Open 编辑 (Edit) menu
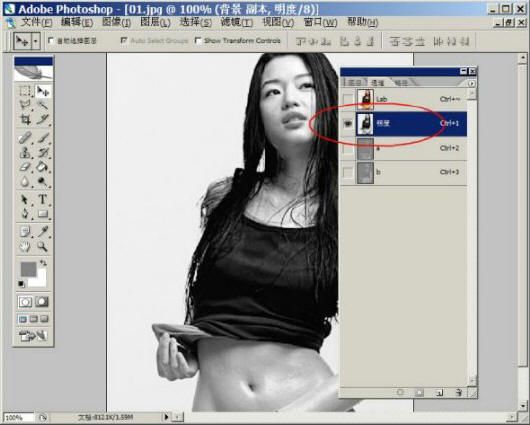 click(77, 22)
